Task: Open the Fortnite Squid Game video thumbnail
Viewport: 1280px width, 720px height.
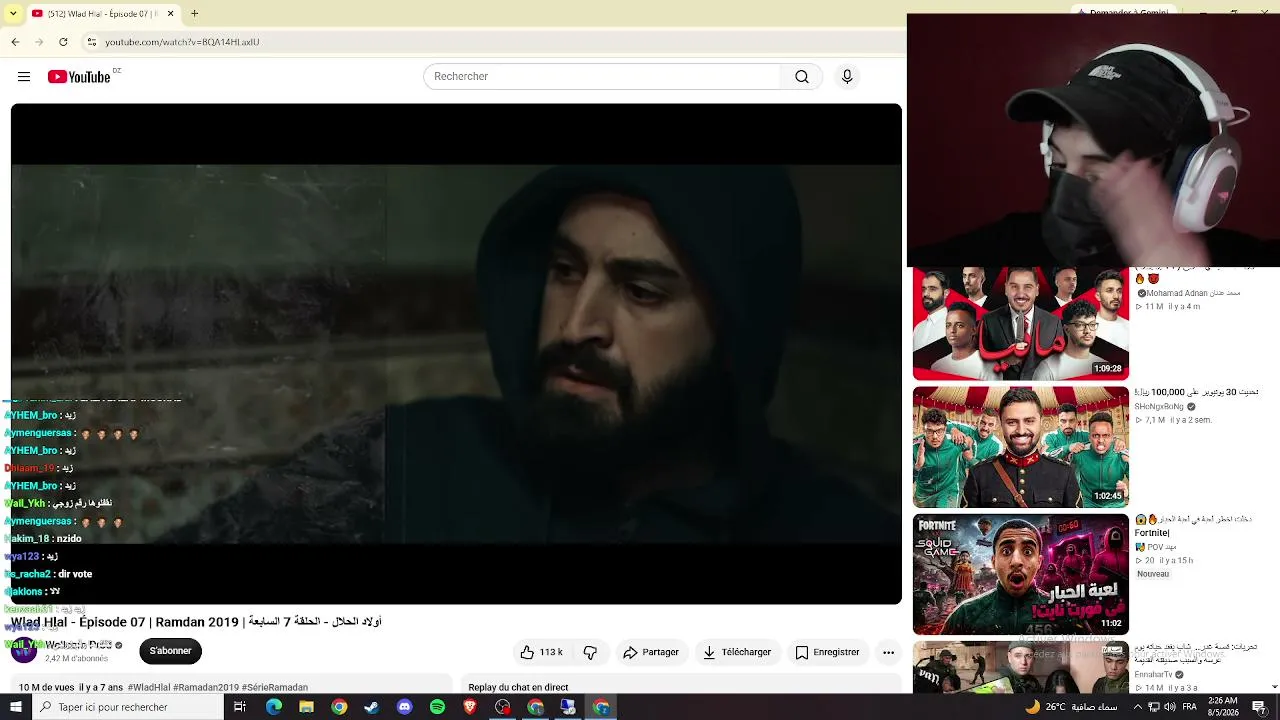Action: (1021, 575)
